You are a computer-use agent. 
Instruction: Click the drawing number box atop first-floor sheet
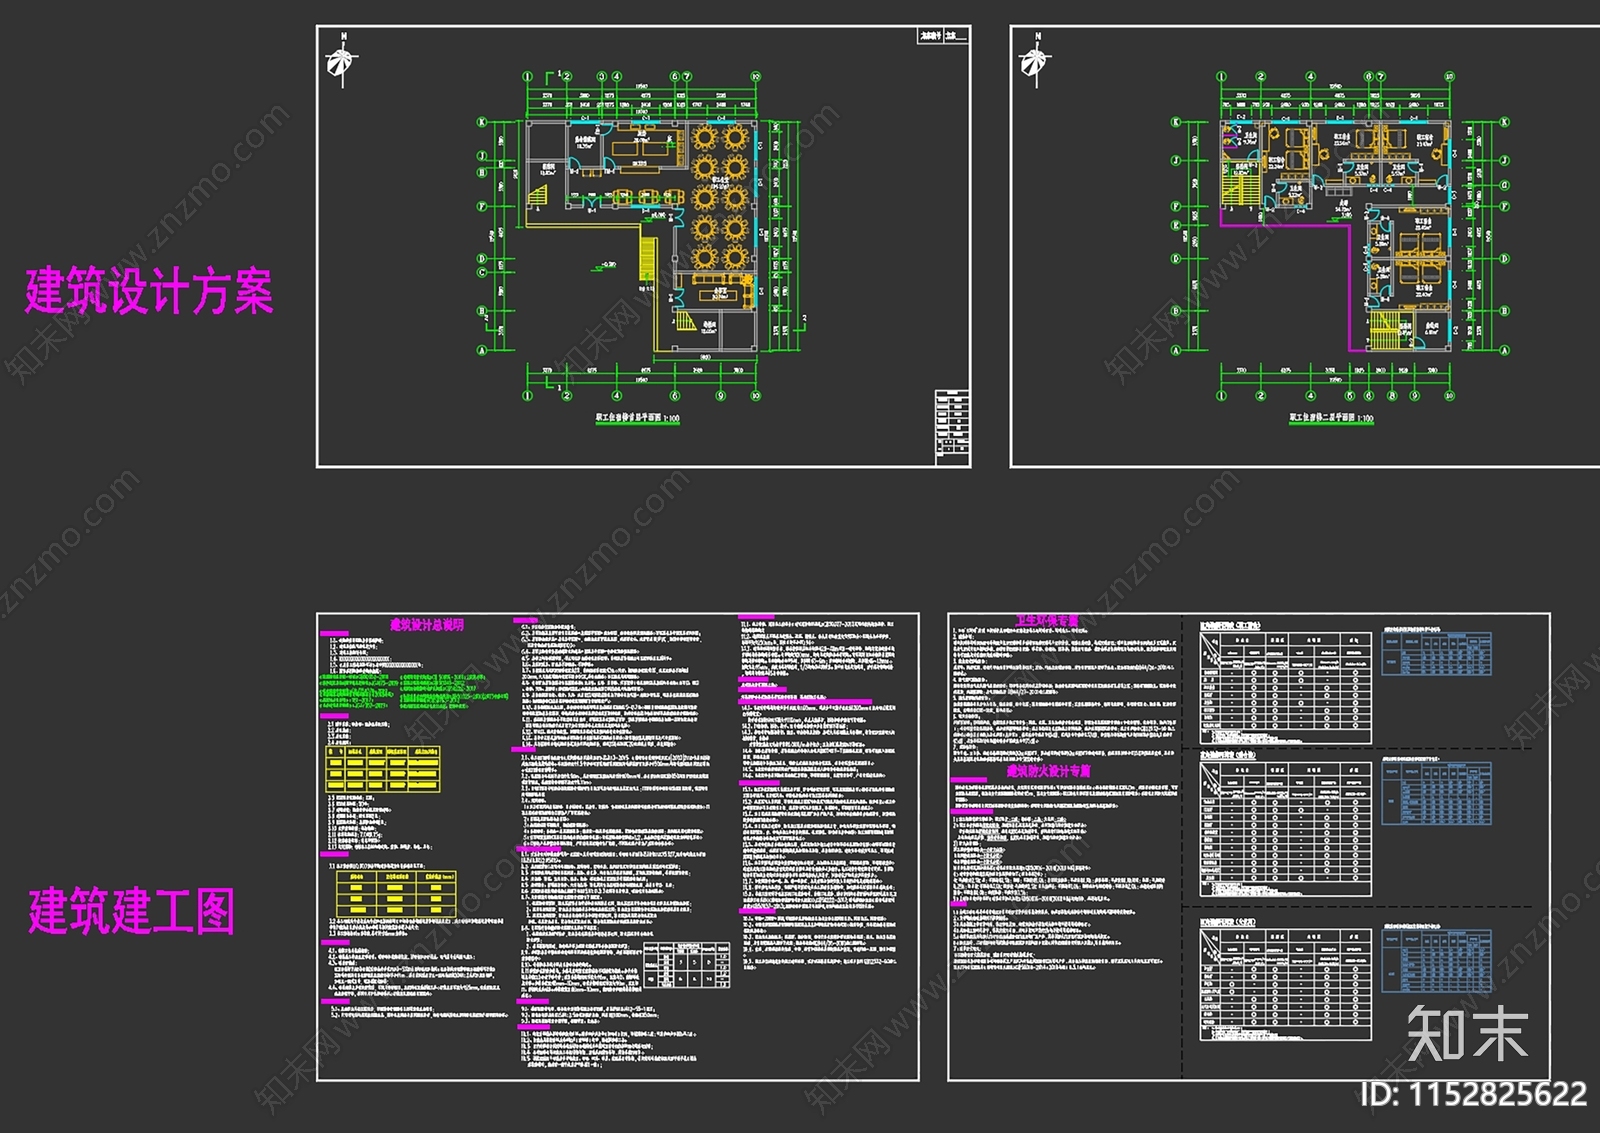click(x=943, y=36)
